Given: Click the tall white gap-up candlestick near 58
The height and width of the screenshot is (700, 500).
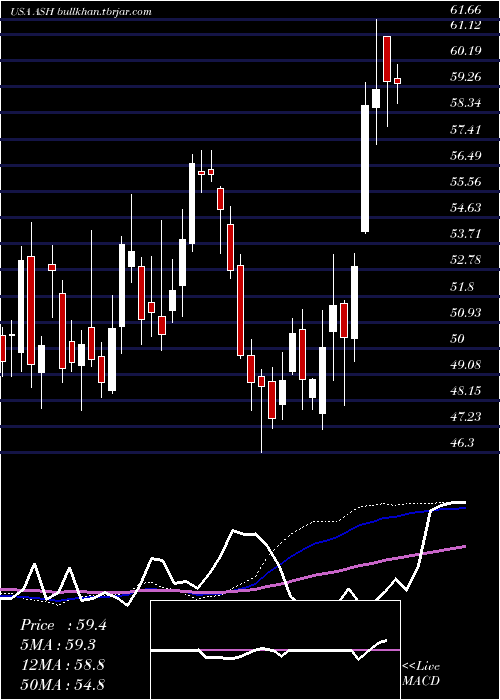Looking at the screenshot, I should (x=365, y=169).
